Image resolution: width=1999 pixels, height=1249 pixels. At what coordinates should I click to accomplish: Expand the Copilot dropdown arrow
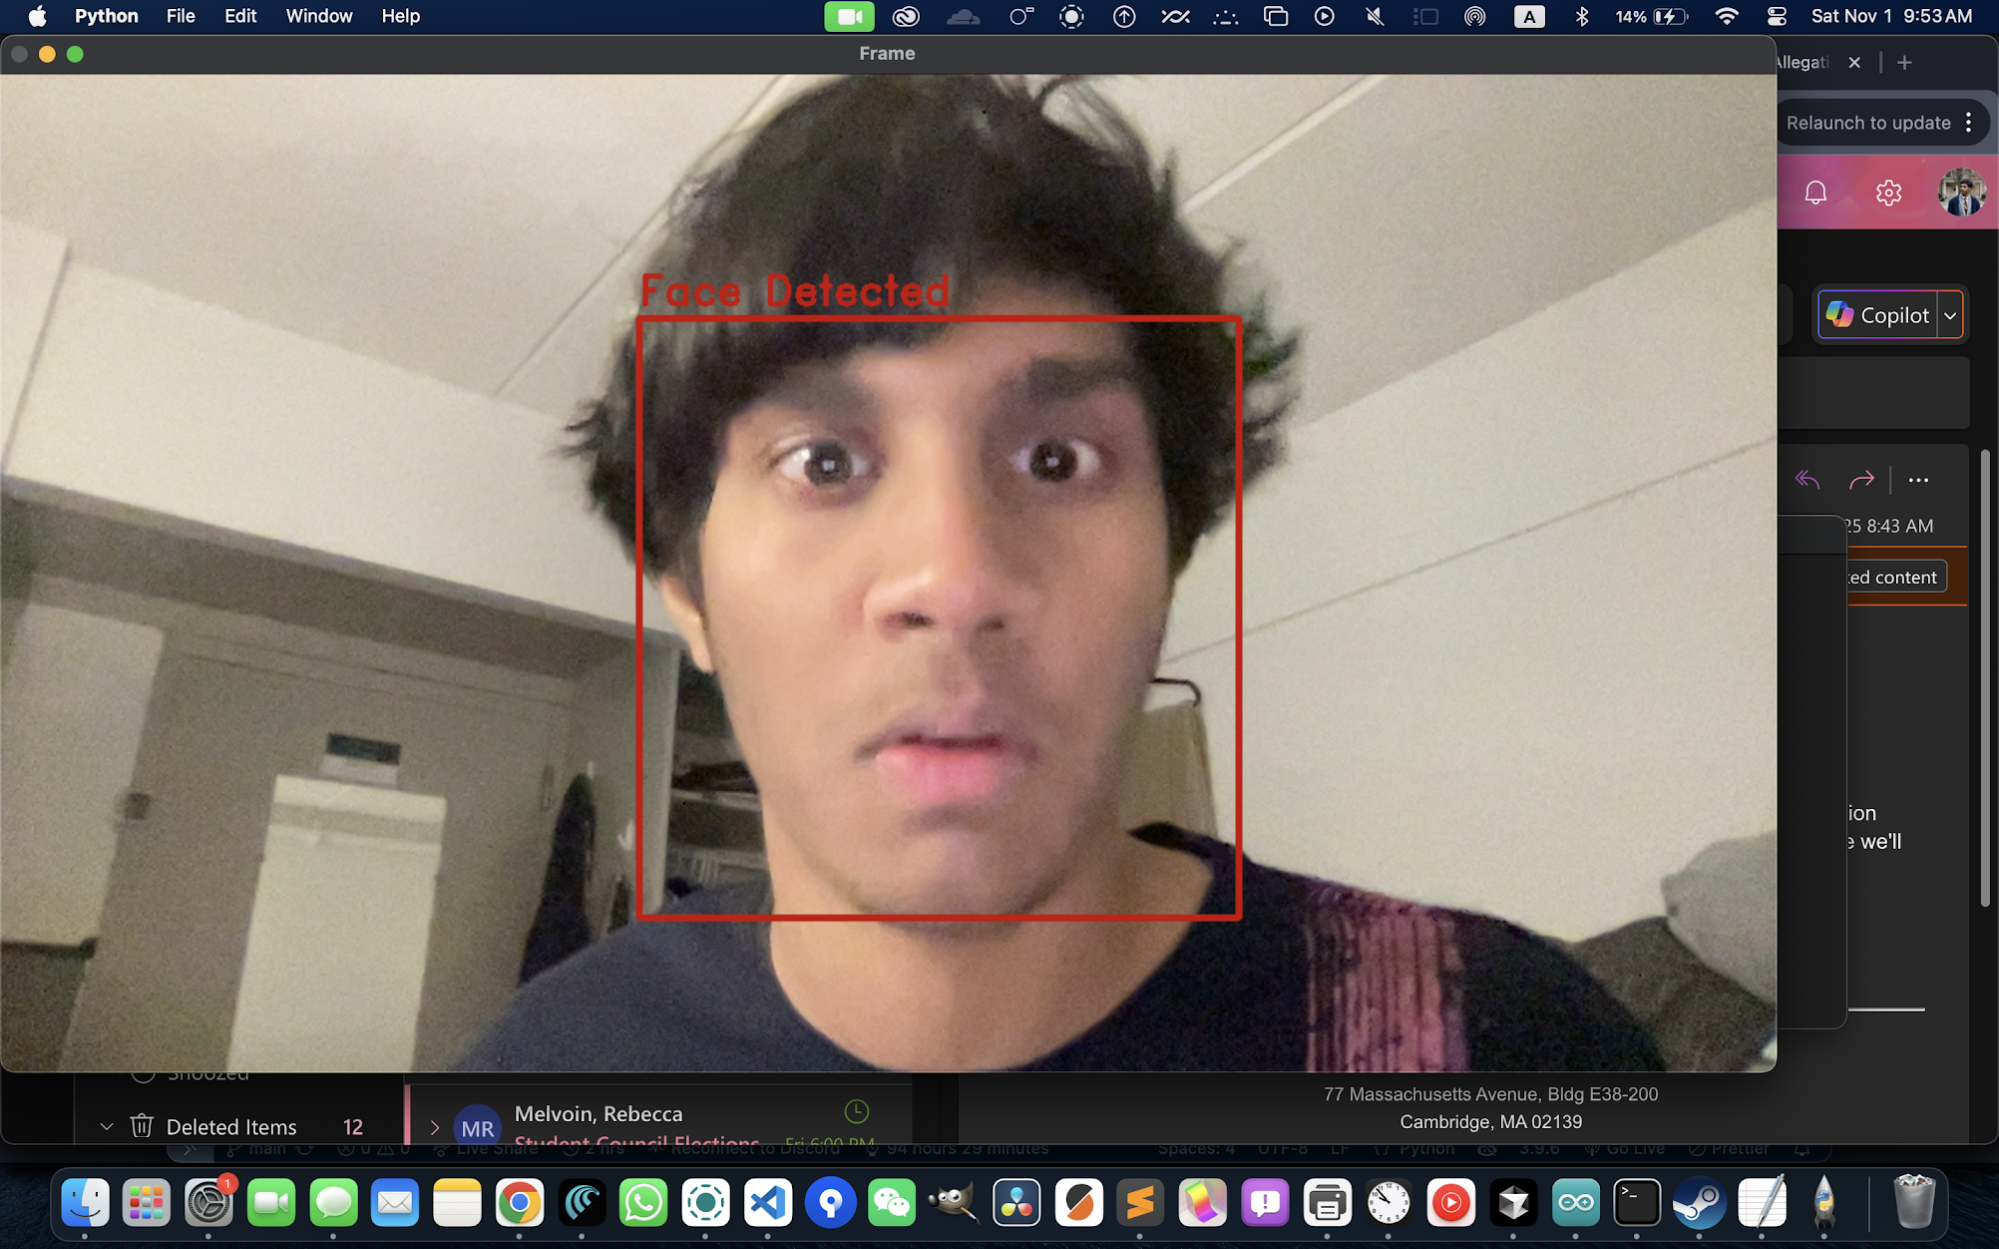click(x=1950, y=315)
